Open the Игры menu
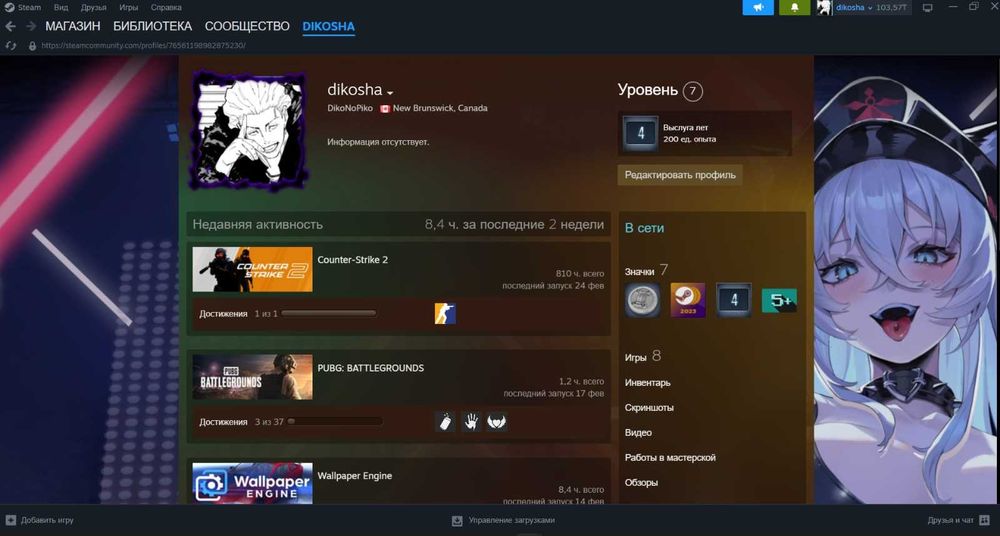 (x=128, y=8)
